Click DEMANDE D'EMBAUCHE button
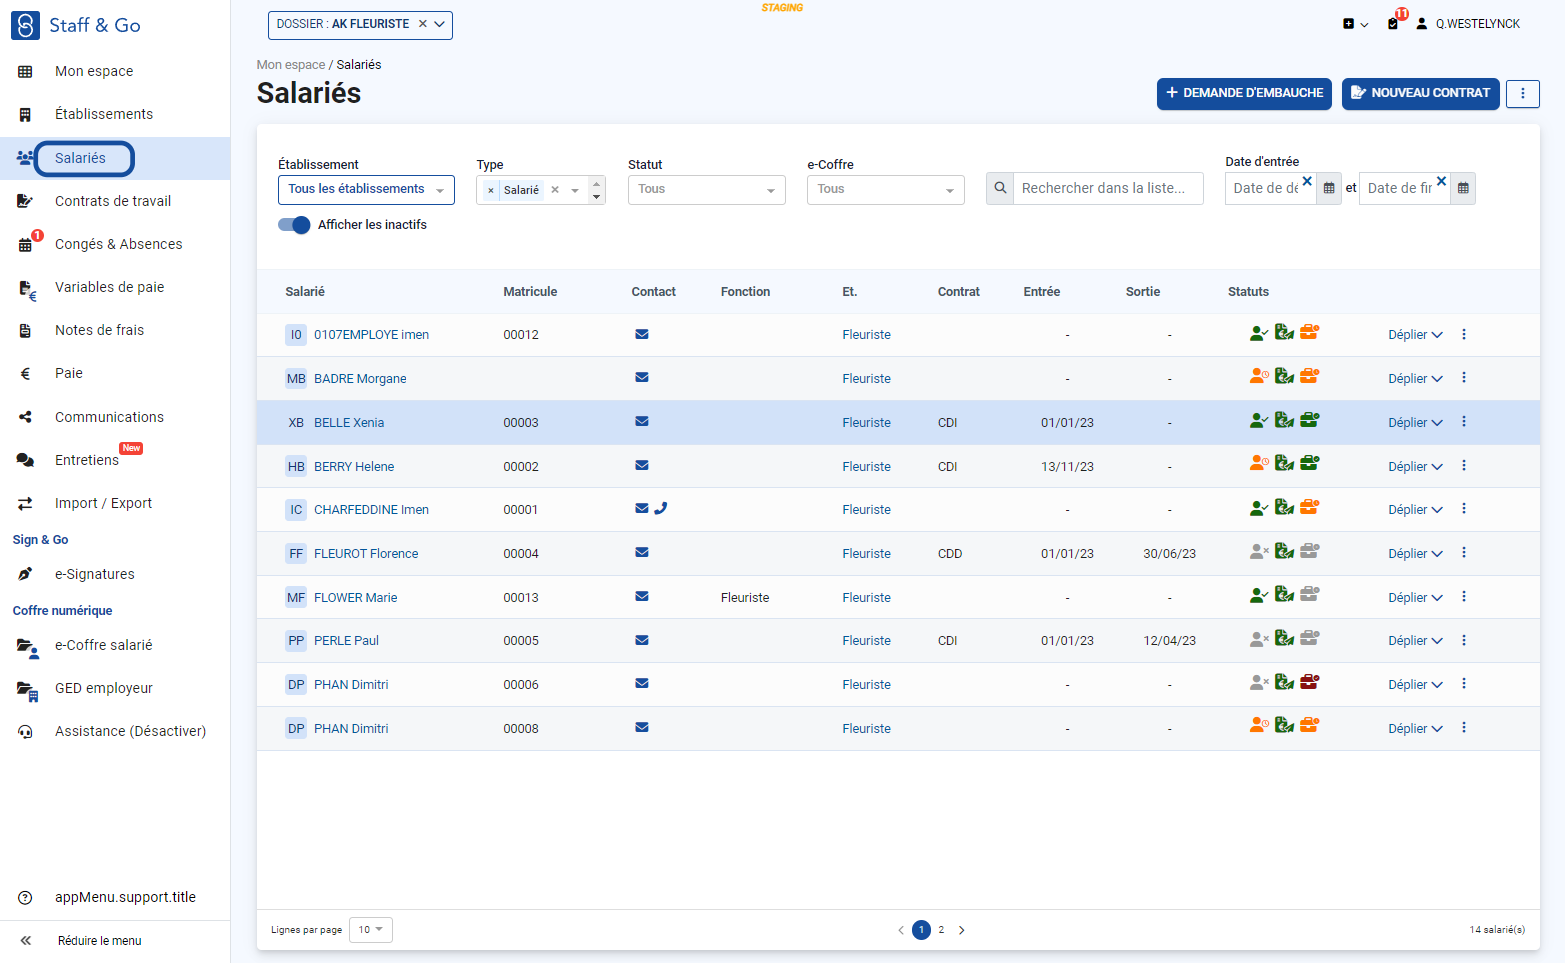 pyautogui.click(x=1244, y=93)
